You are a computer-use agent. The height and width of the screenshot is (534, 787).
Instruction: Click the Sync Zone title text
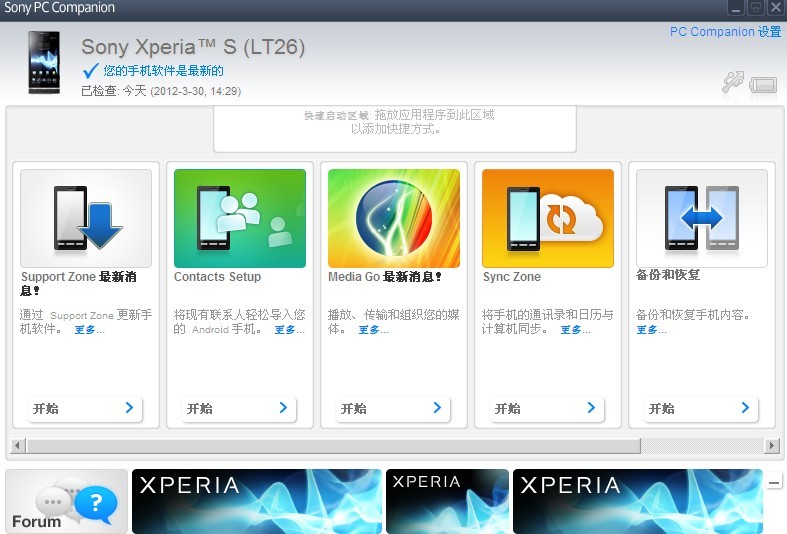[511, 277]
